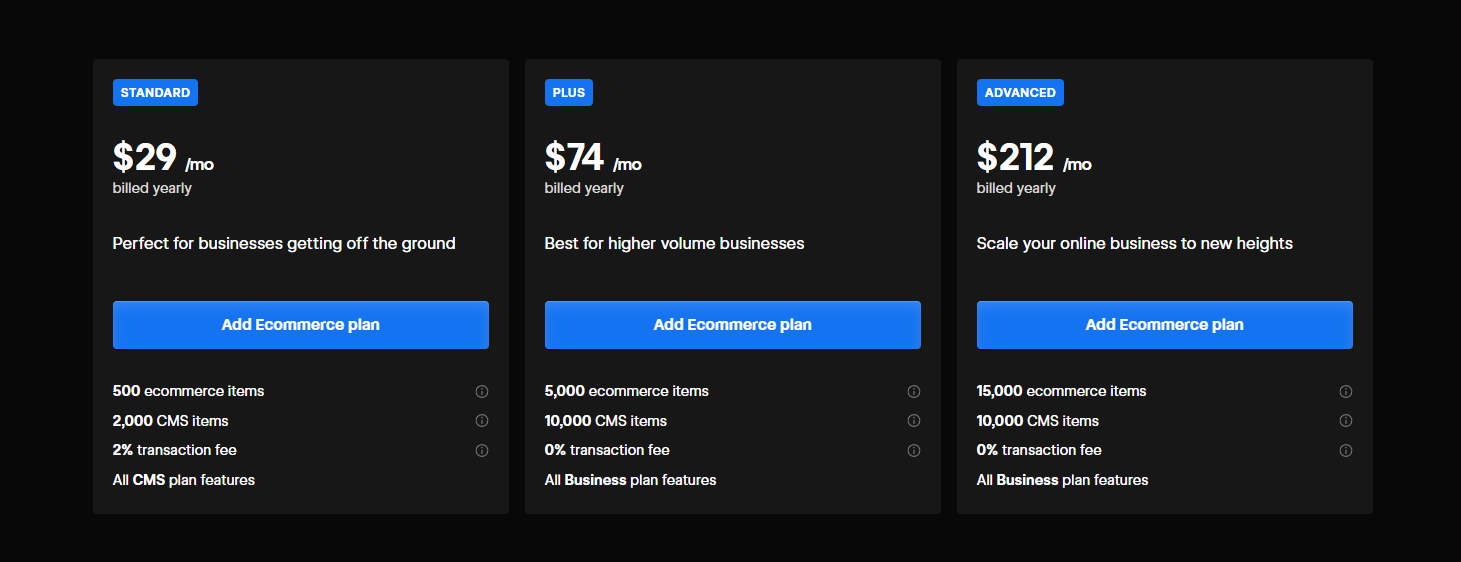Click Add Ecommerce plan under Advanced
The height and width of the screenshot is (562, 1461).
pos(1165,325)
